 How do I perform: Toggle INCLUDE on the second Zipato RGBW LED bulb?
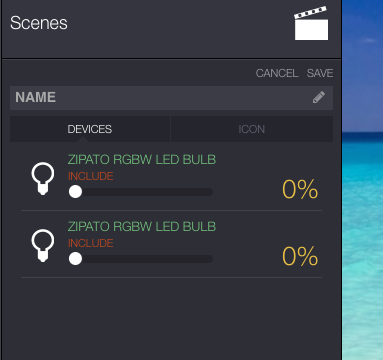91,243
